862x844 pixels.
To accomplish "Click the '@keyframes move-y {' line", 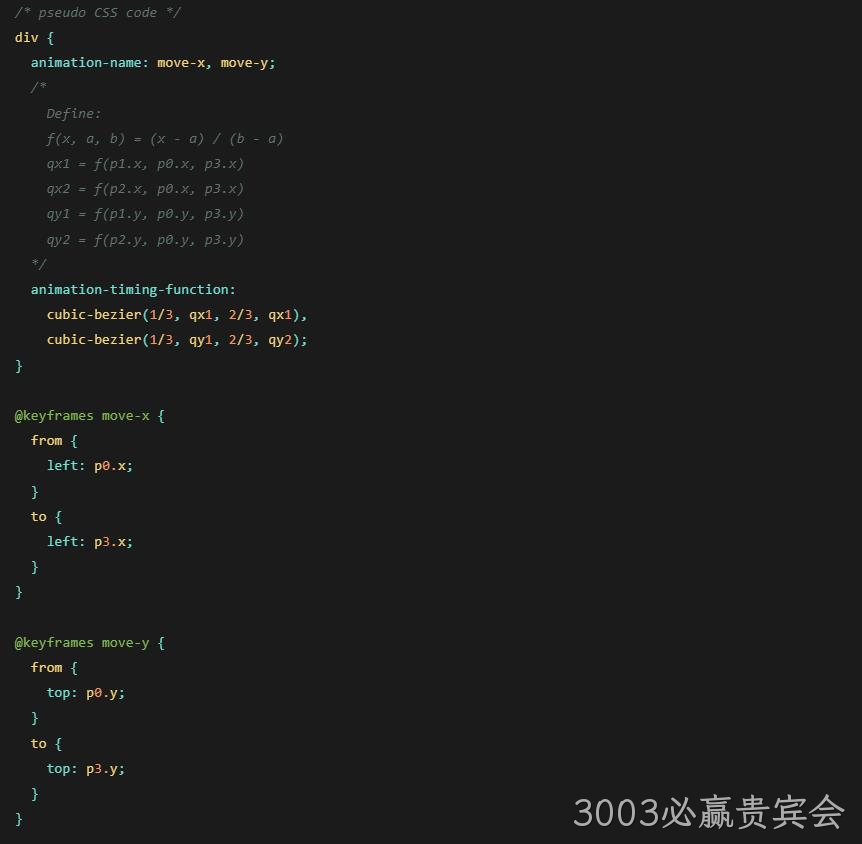I will (90, 643).
